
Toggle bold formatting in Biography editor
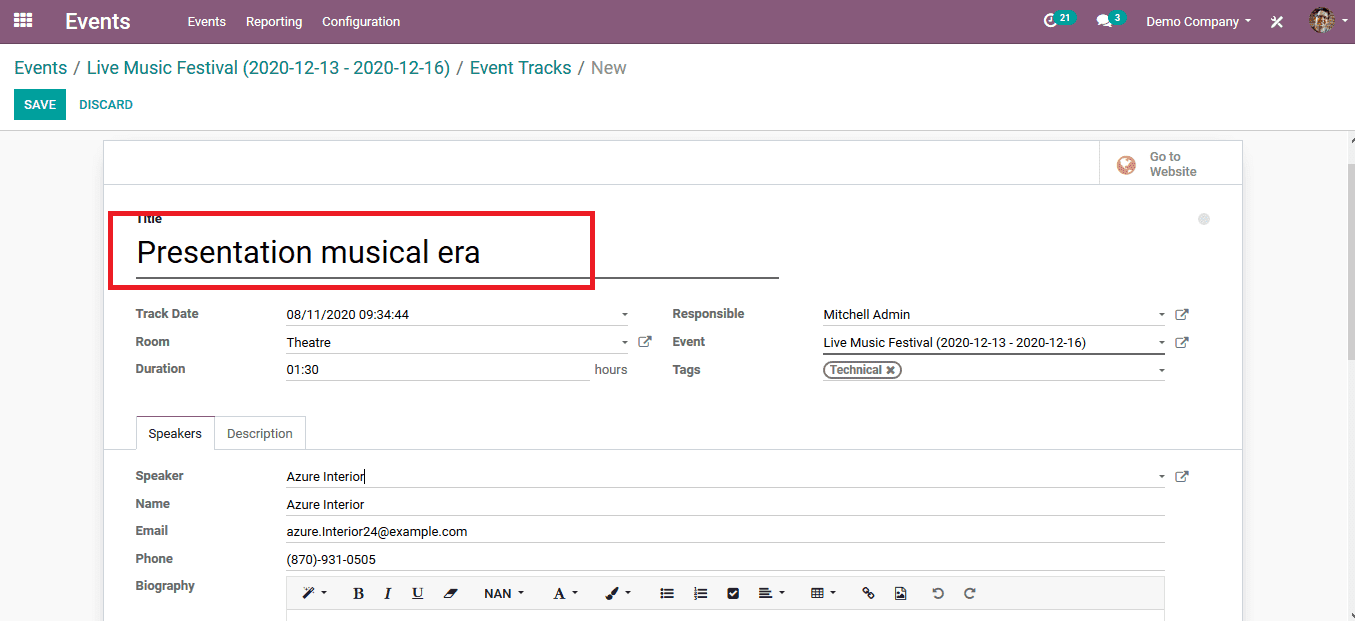click(358, 593)
